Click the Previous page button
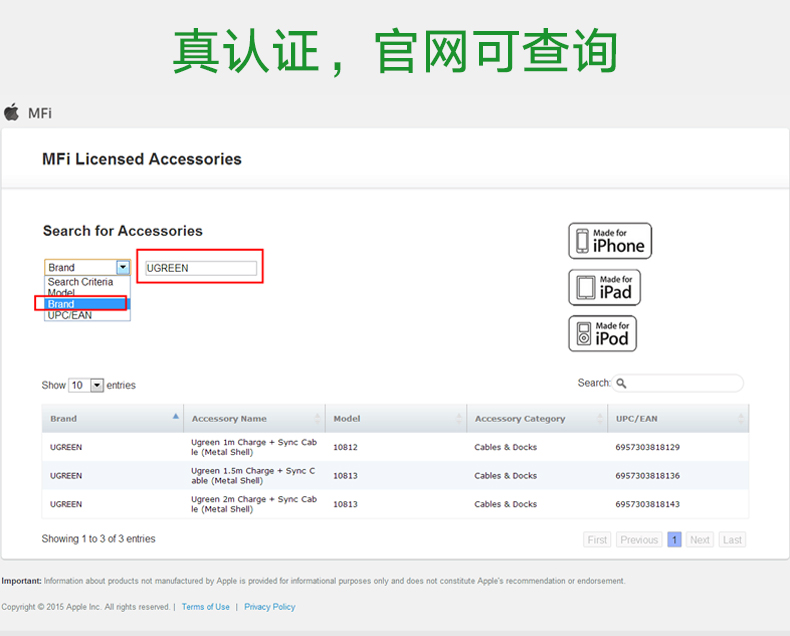The image size is (790, 636). point(638,540)
